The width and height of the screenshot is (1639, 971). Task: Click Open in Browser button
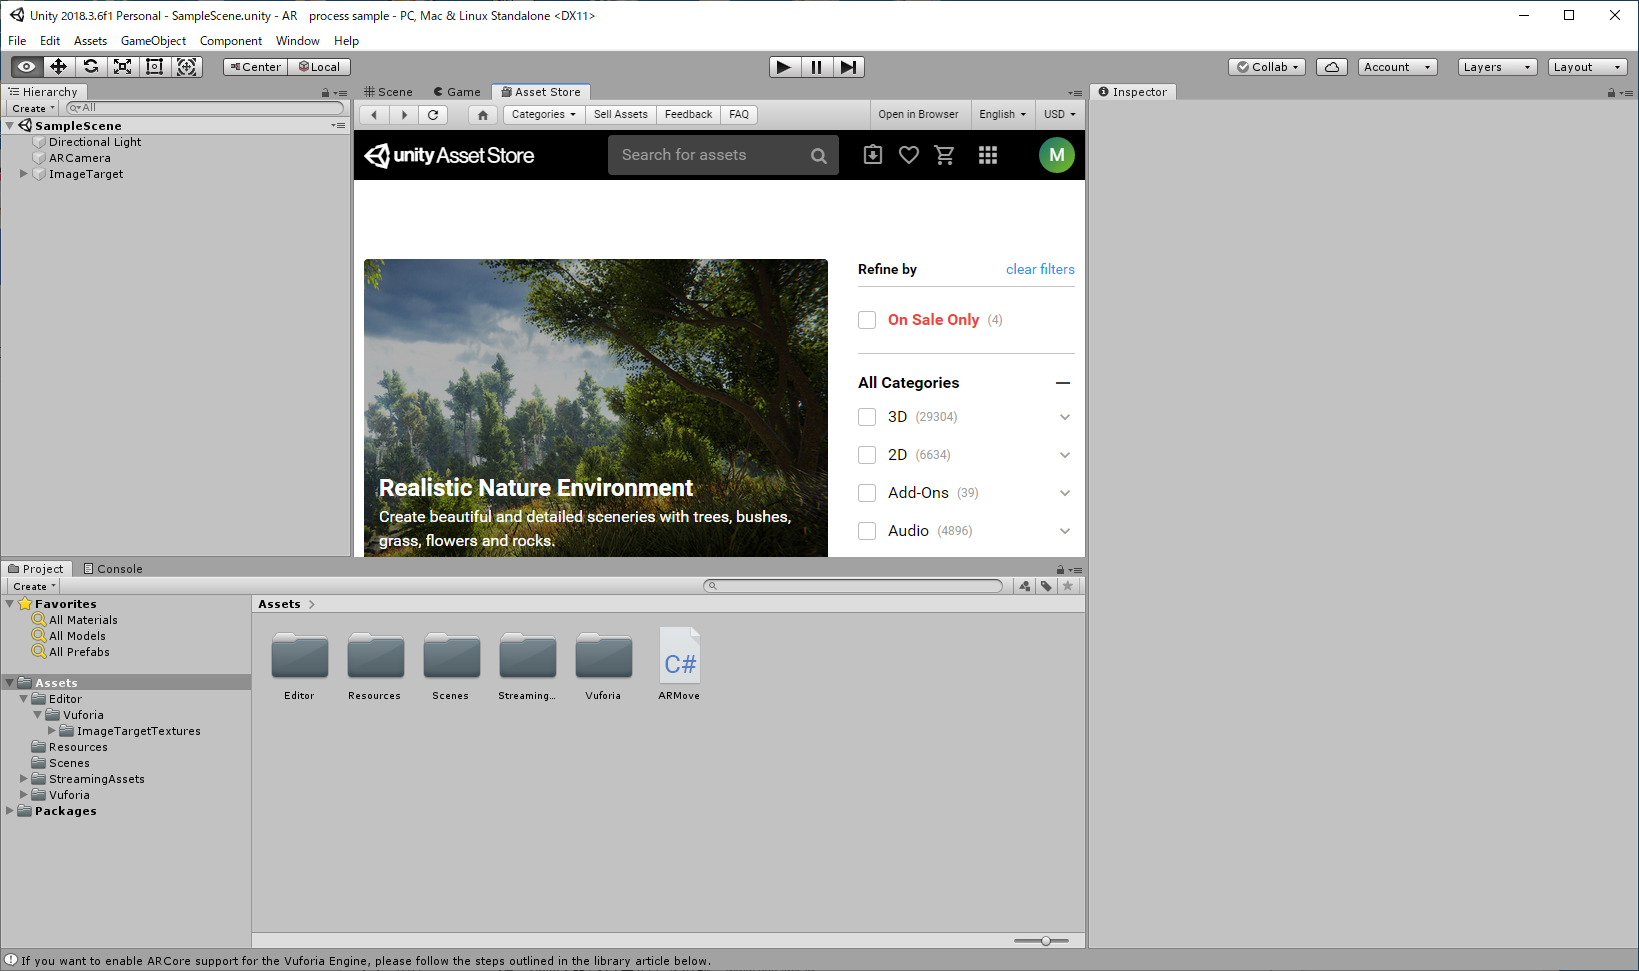[918, 115]
